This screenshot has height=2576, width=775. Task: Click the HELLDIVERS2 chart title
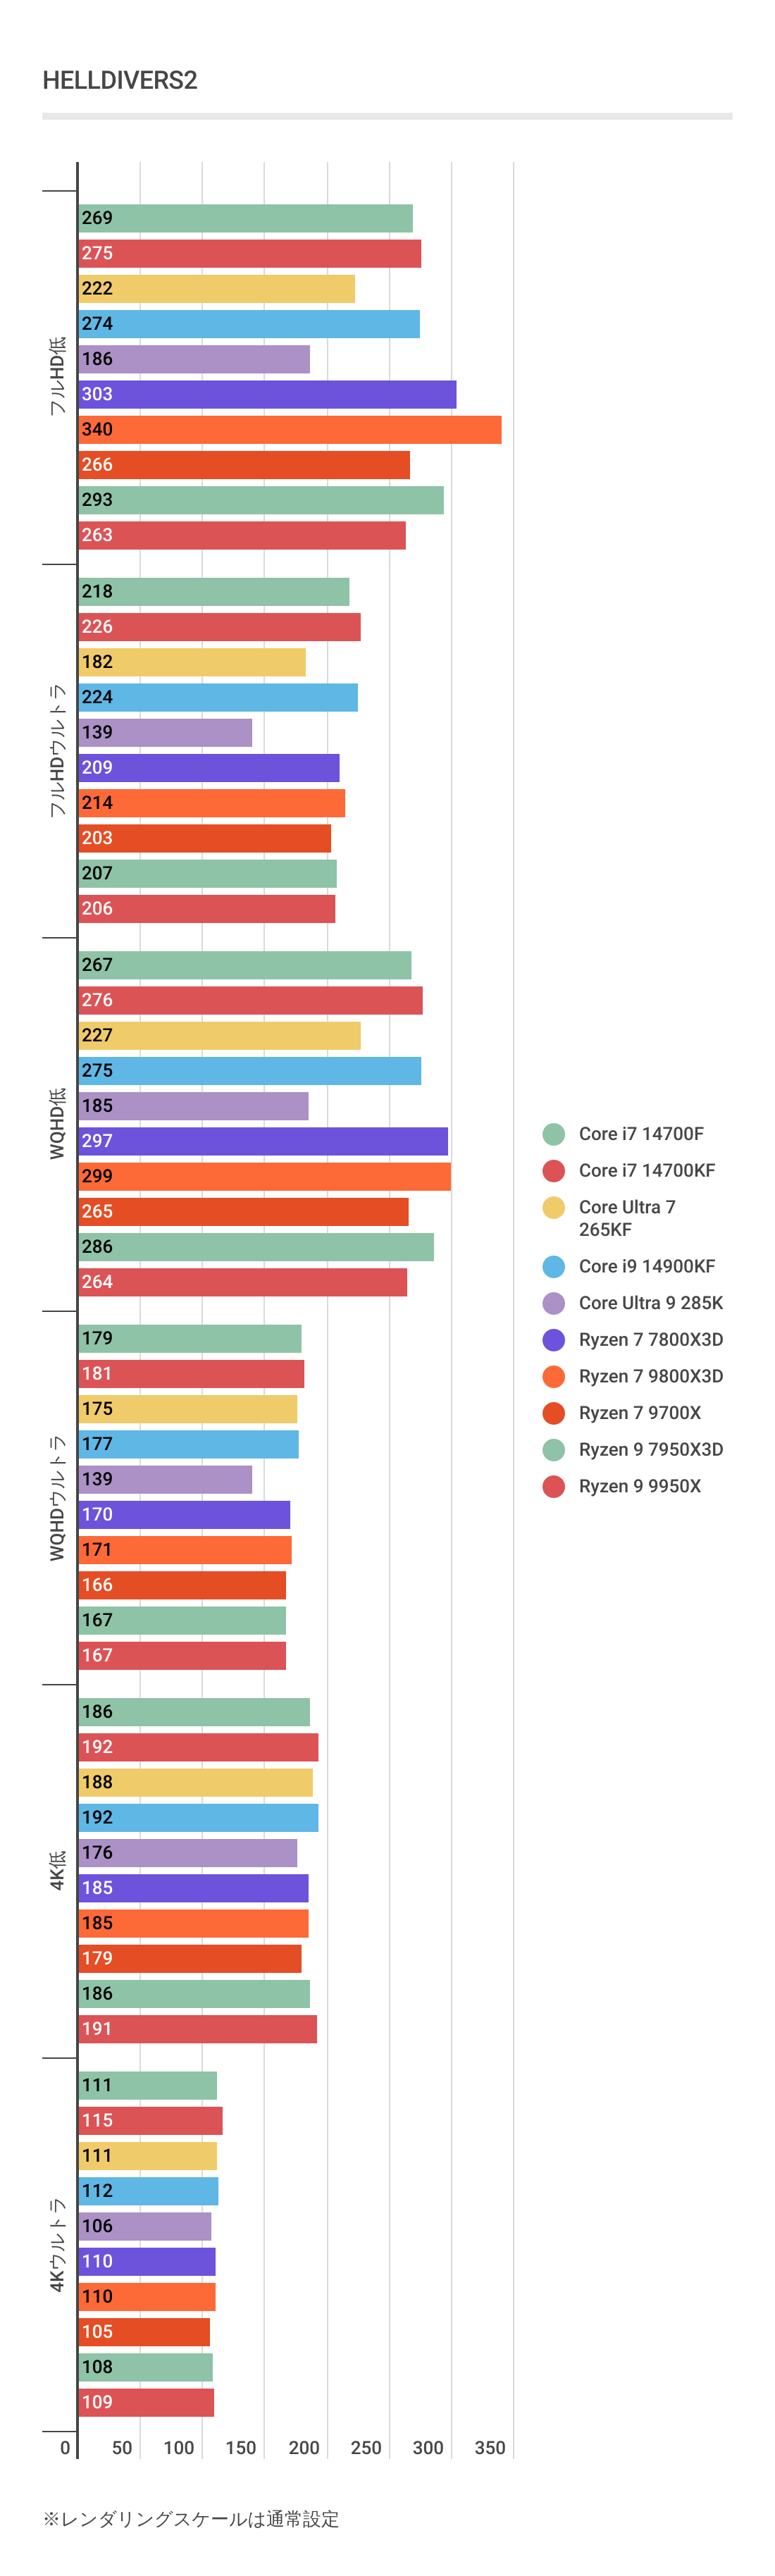point(120,81)
